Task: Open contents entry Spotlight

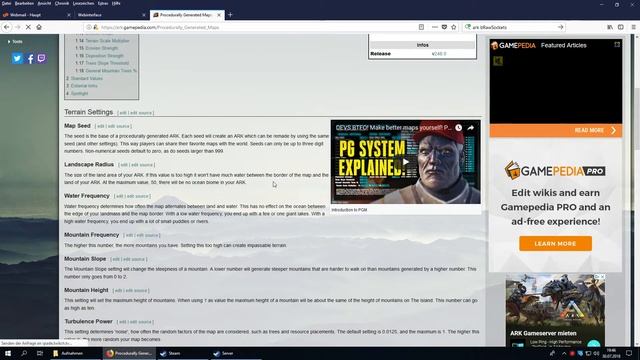Action: [x=80, y=93]
